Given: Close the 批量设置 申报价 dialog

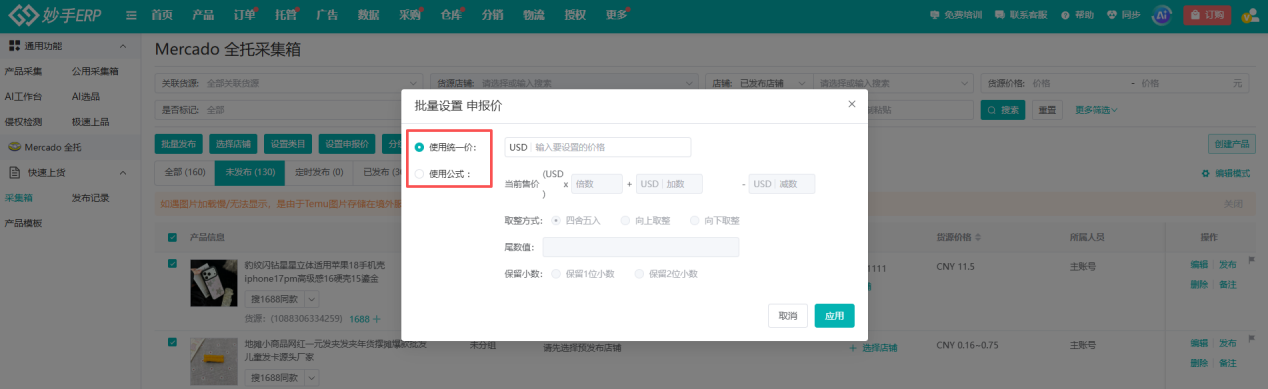Looking at the screenshot, I should click(852, 103).
